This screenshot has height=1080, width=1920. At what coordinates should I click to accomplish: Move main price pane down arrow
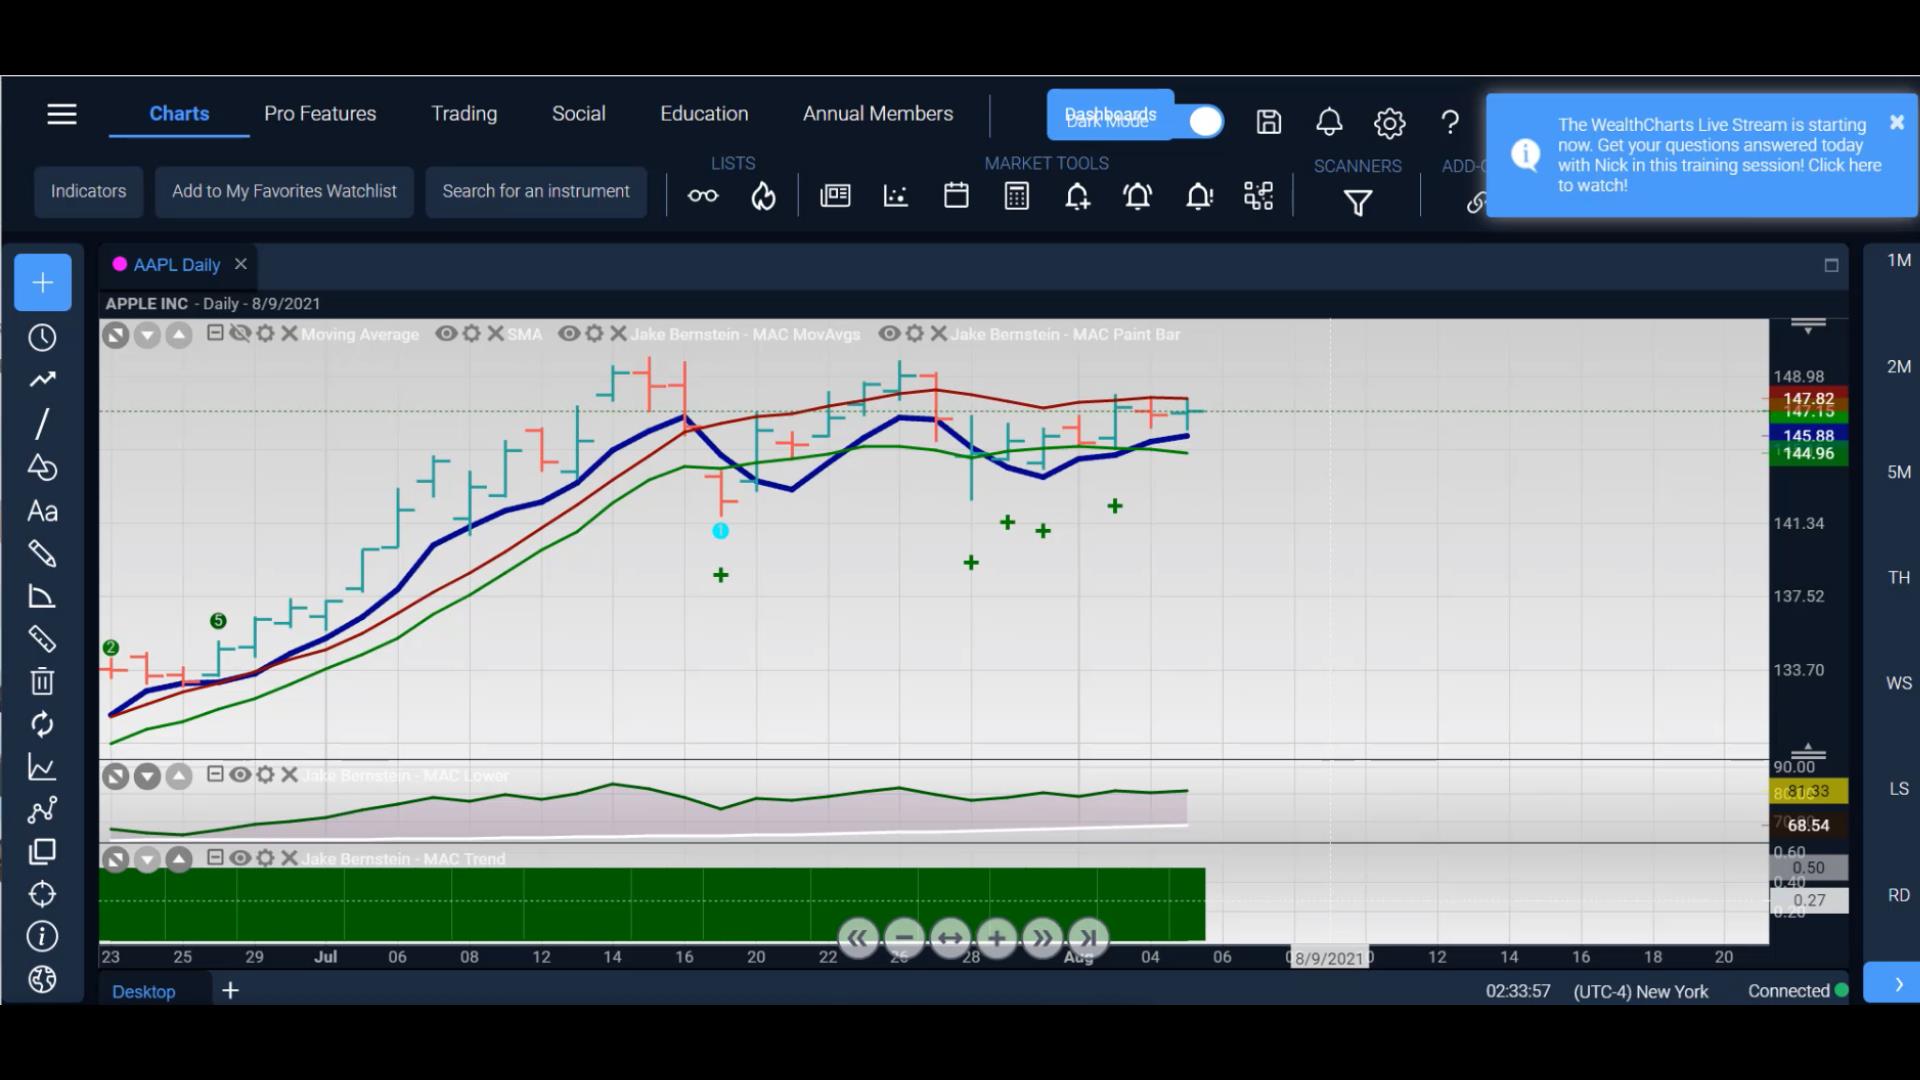coord(147,335)
